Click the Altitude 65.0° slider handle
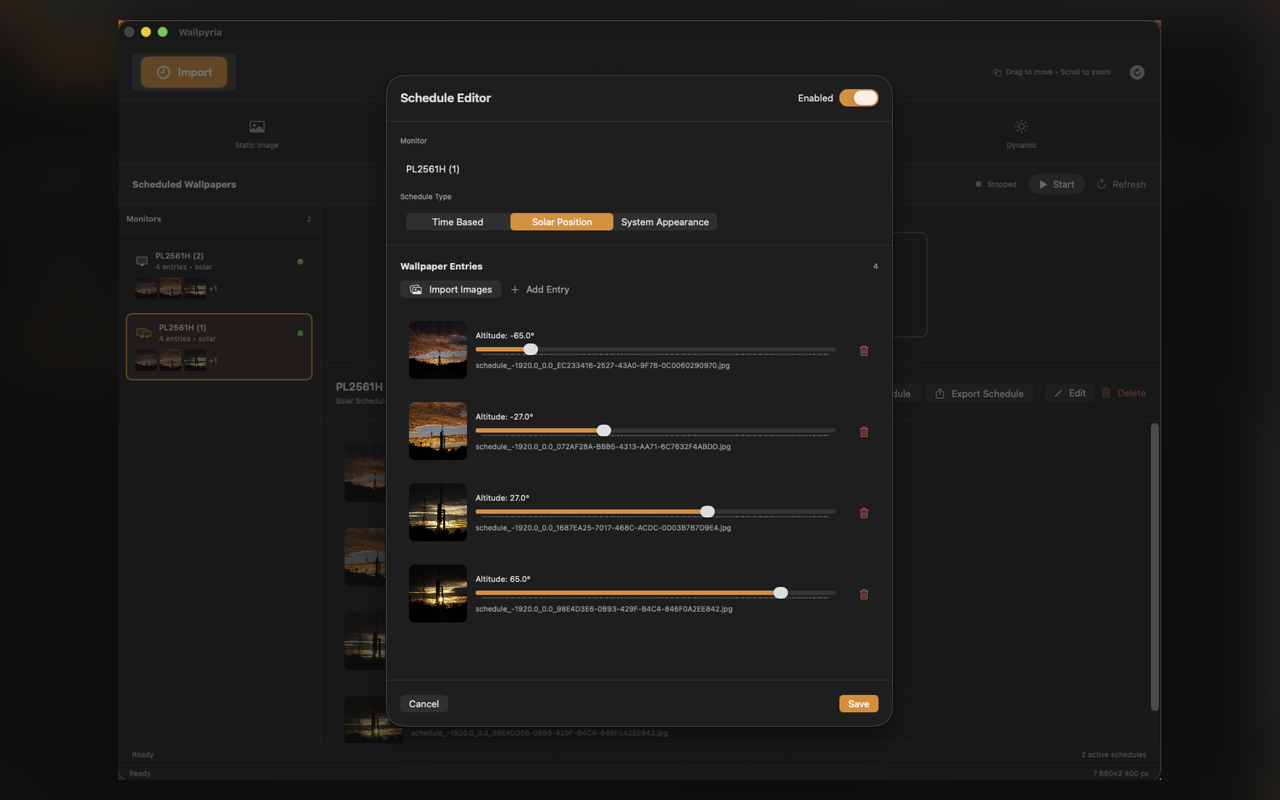 [x=781, y=593]
